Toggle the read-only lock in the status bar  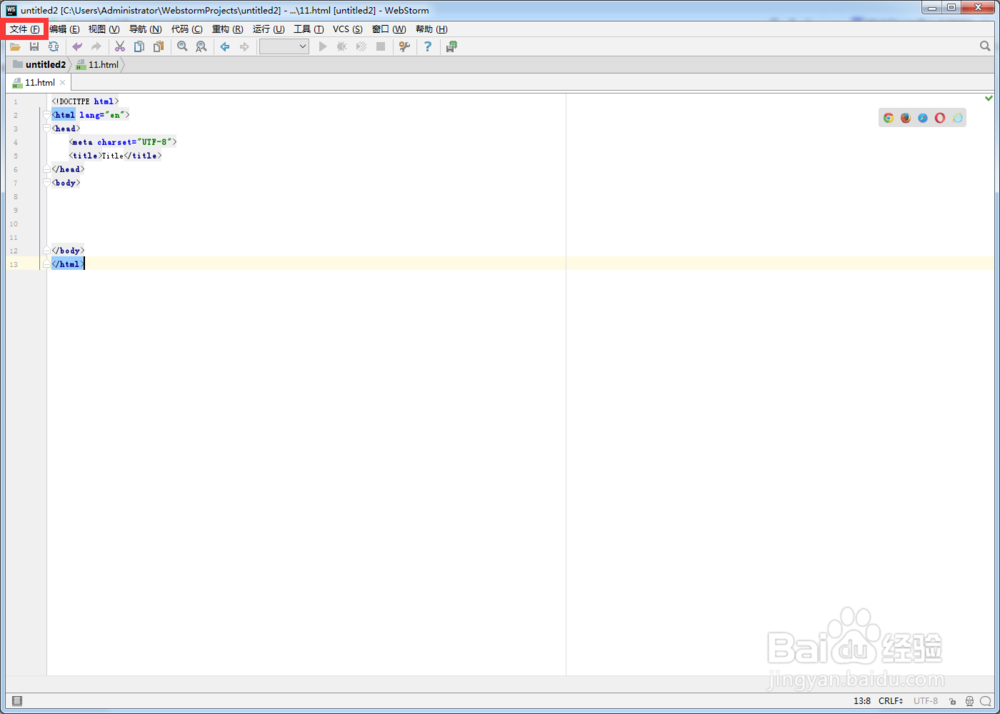point(953,700)
